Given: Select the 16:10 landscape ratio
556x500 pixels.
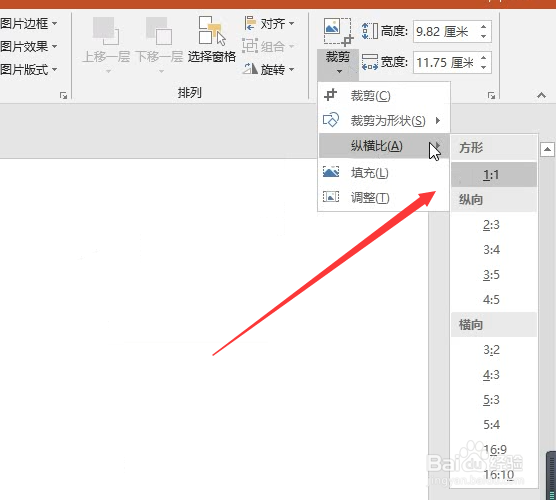Looking at the screenshot, I should click(494, 474).
